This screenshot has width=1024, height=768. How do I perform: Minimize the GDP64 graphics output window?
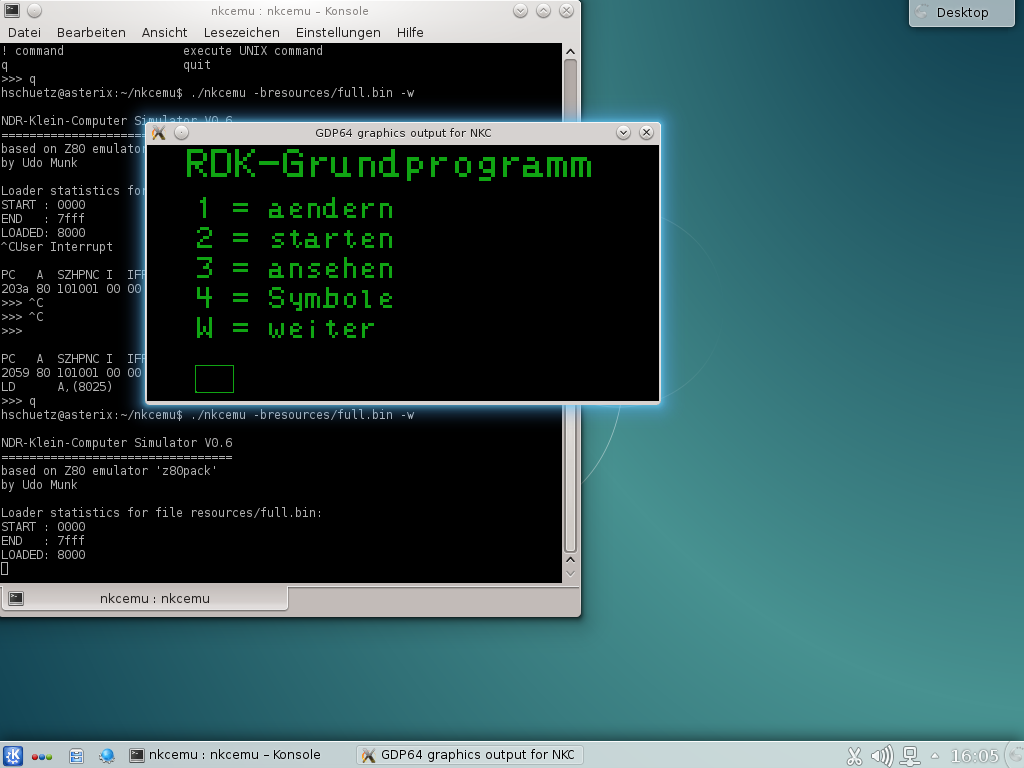point(623,133)
